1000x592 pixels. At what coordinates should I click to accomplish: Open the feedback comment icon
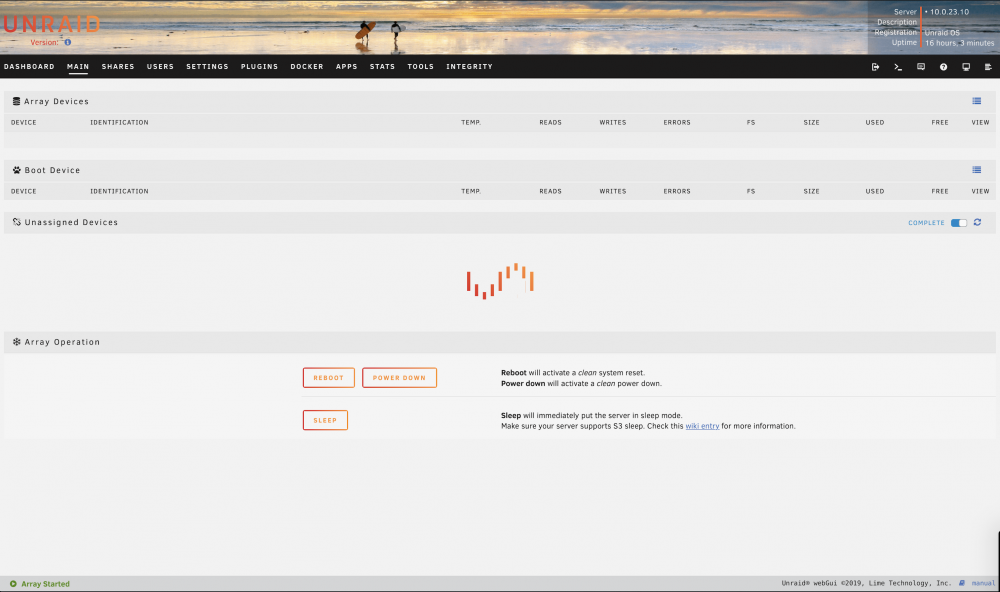tap(921, 67)
